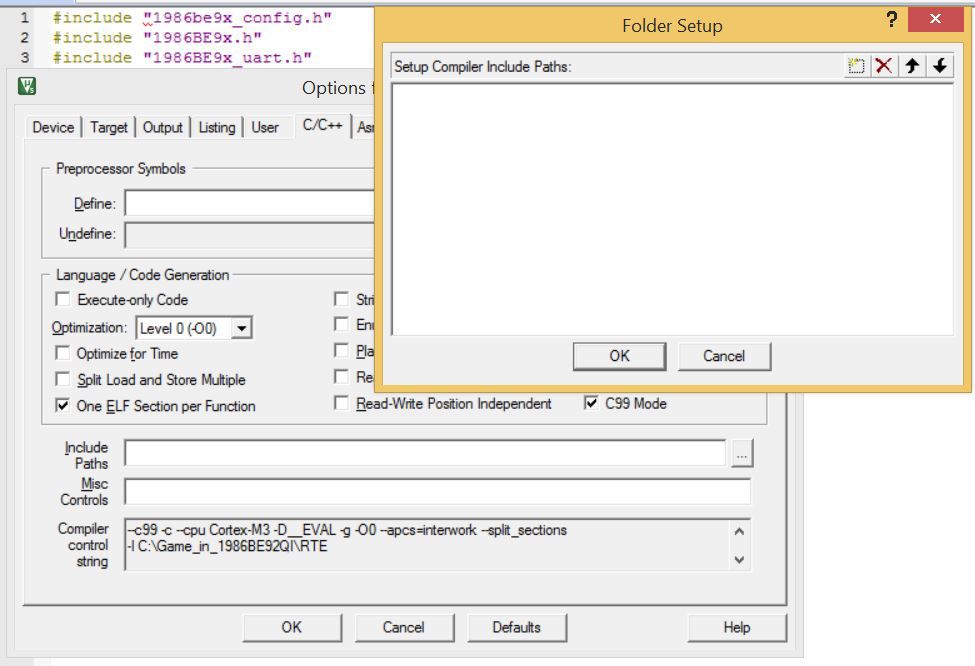Click the code line including "1986BE9x.h"

(157, 38)
